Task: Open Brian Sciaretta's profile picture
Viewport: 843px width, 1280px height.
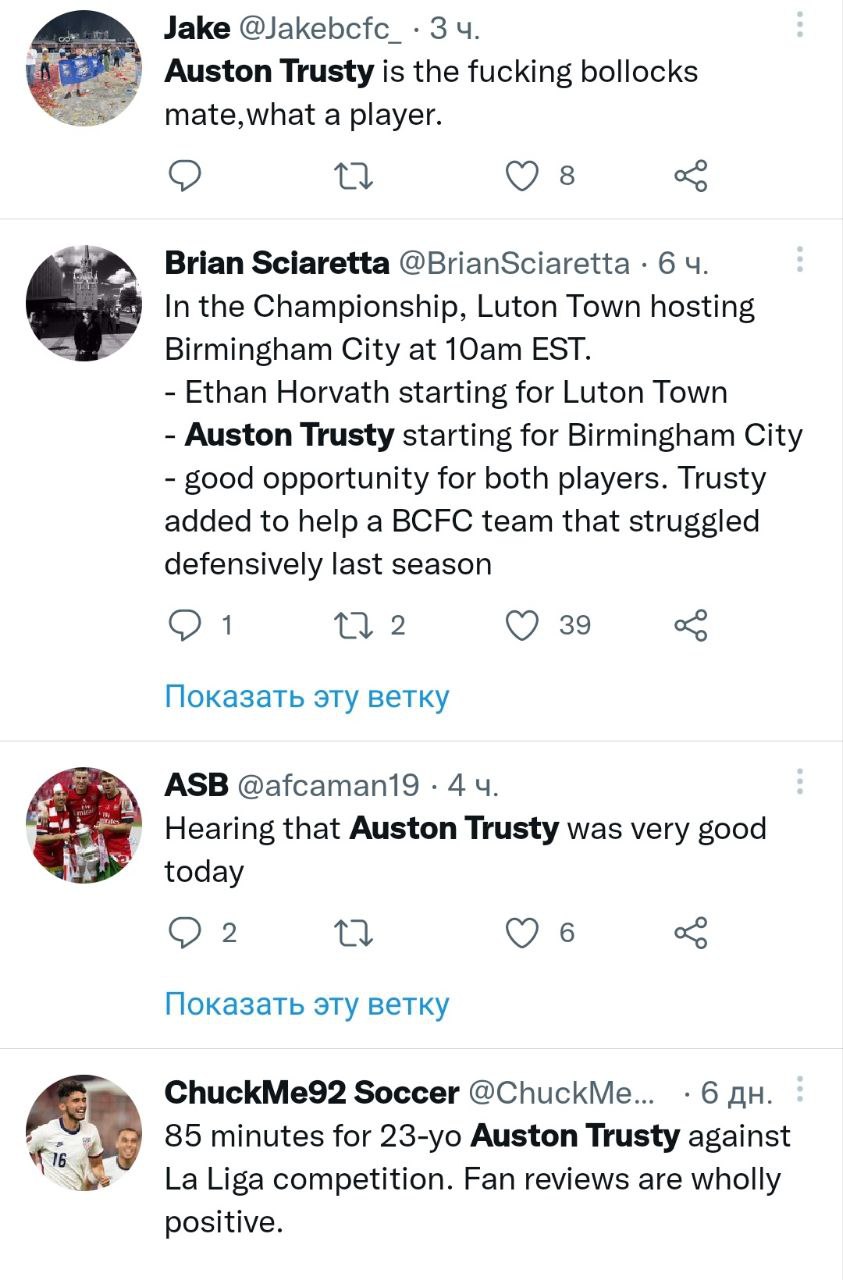Action: [x=83, y=303]
